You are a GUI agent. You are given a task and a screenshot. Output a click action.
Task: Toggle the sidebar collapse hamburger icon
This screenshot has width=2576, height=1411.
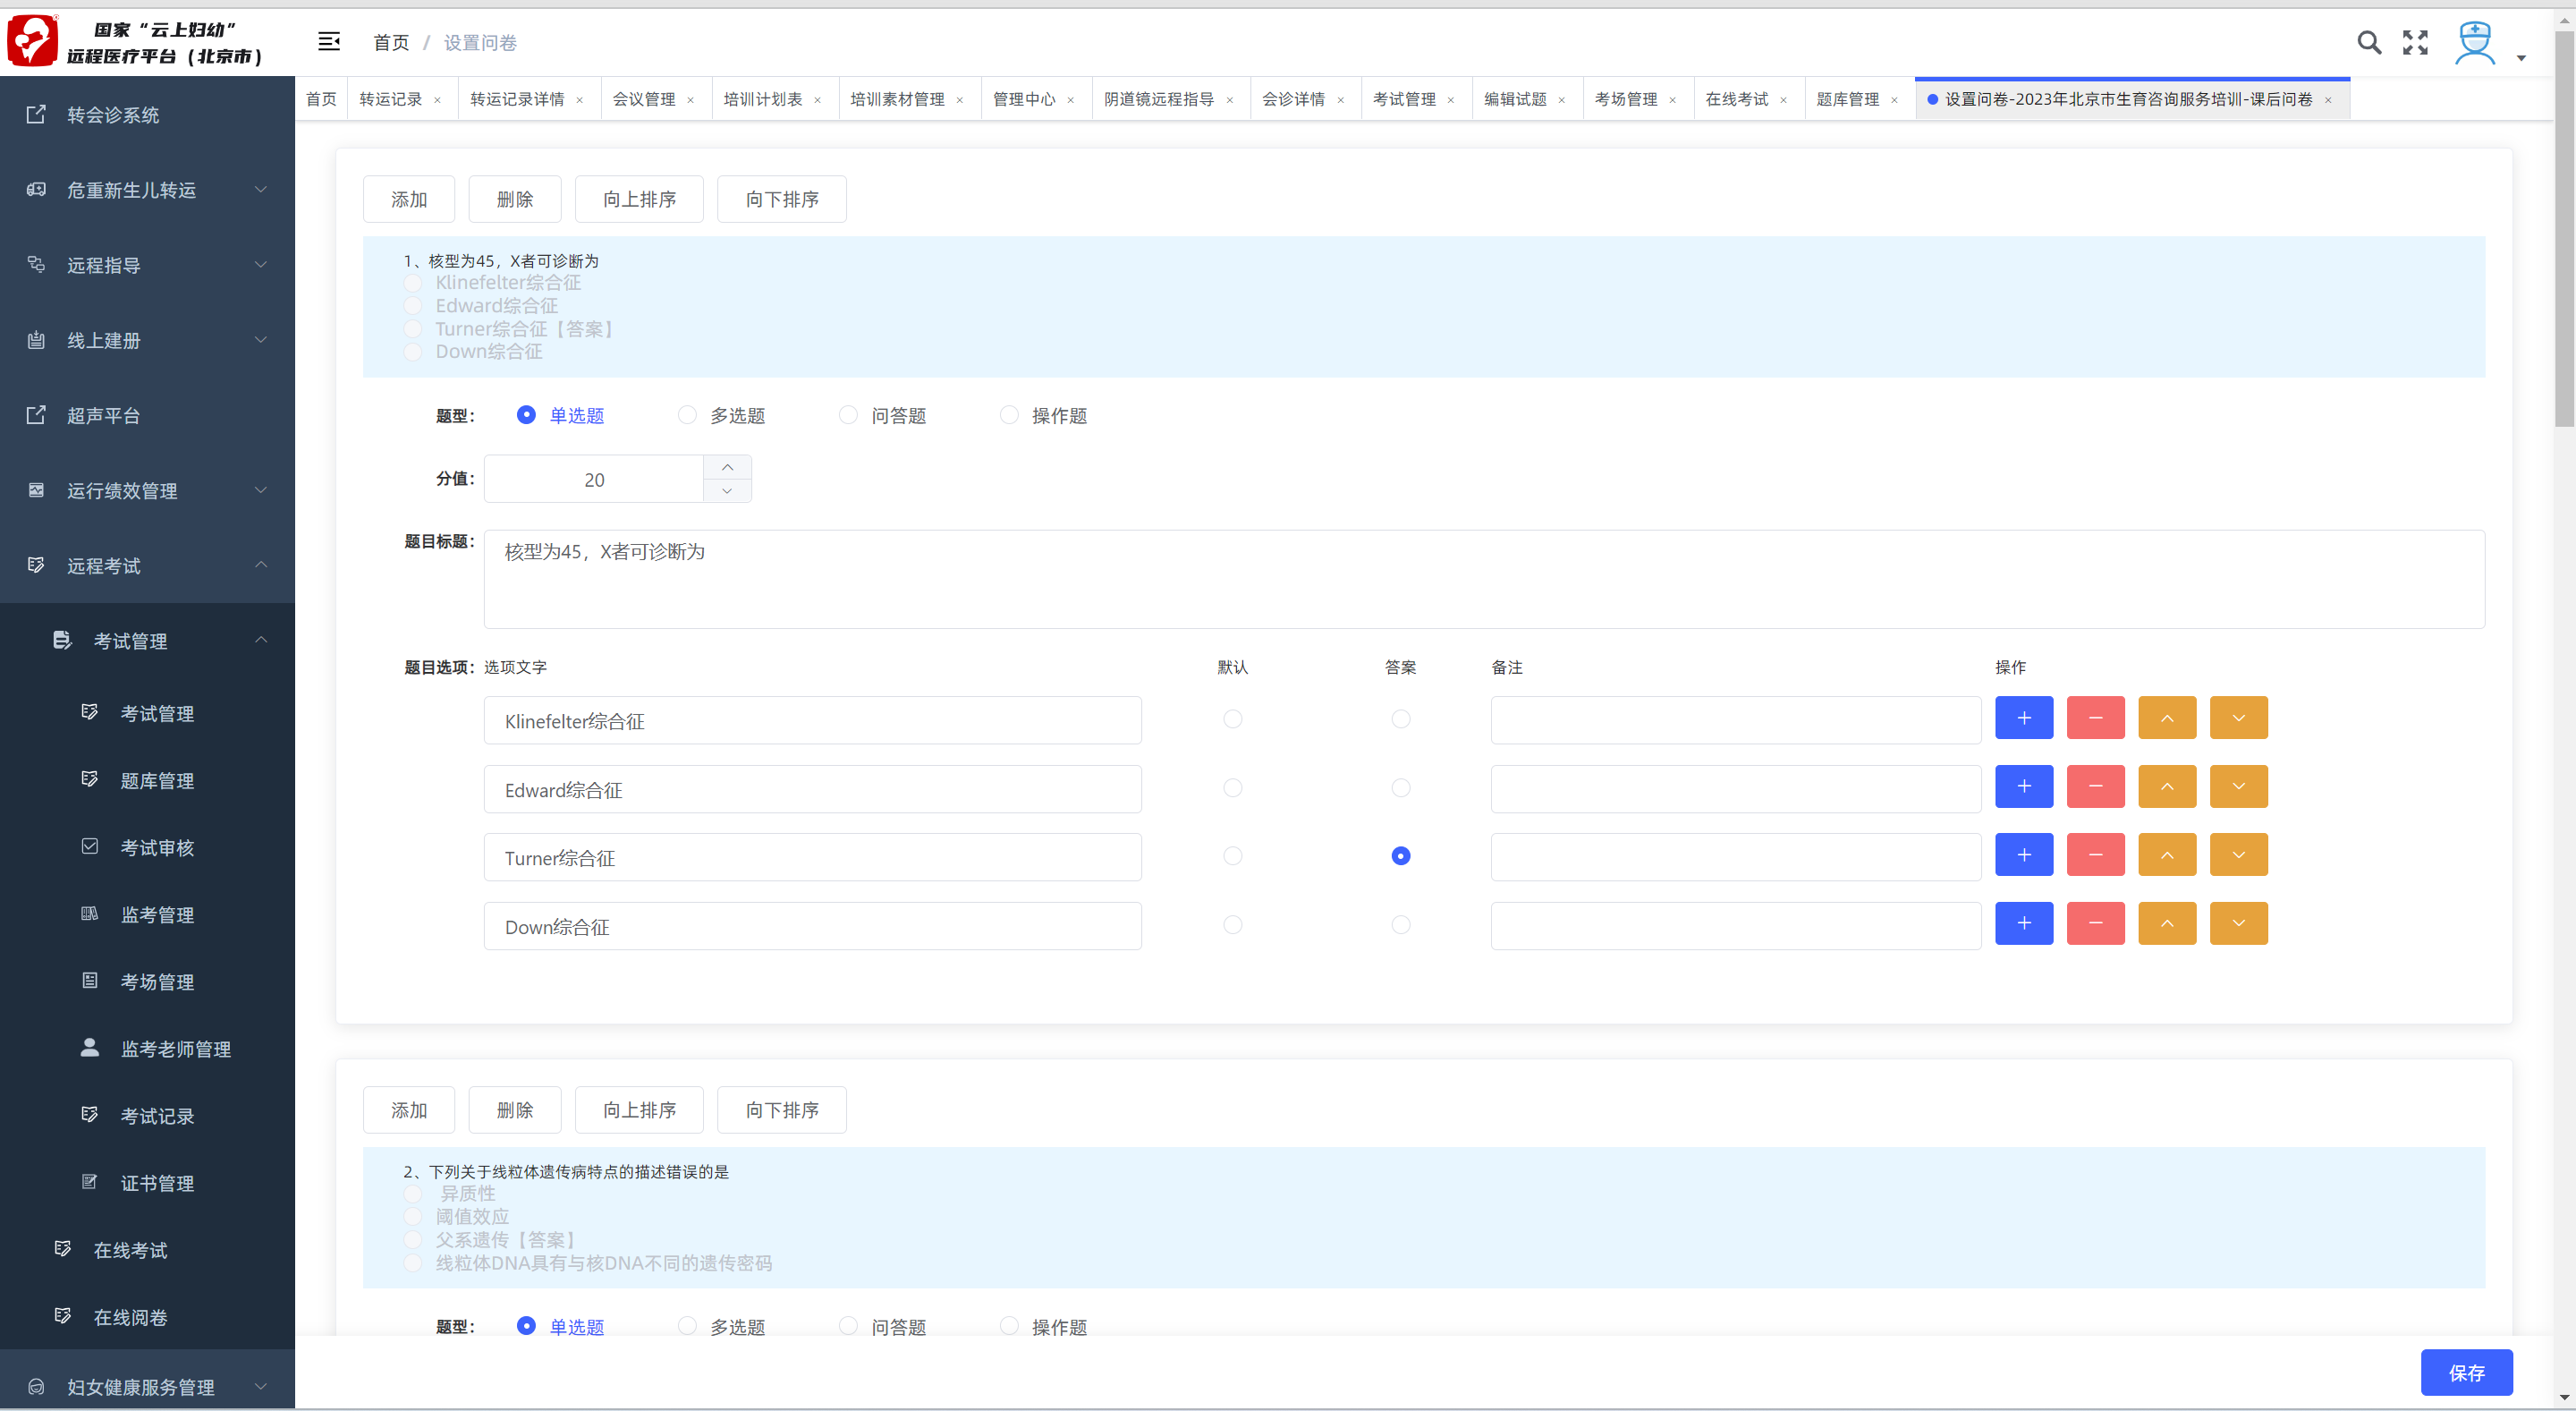point(328,41)
